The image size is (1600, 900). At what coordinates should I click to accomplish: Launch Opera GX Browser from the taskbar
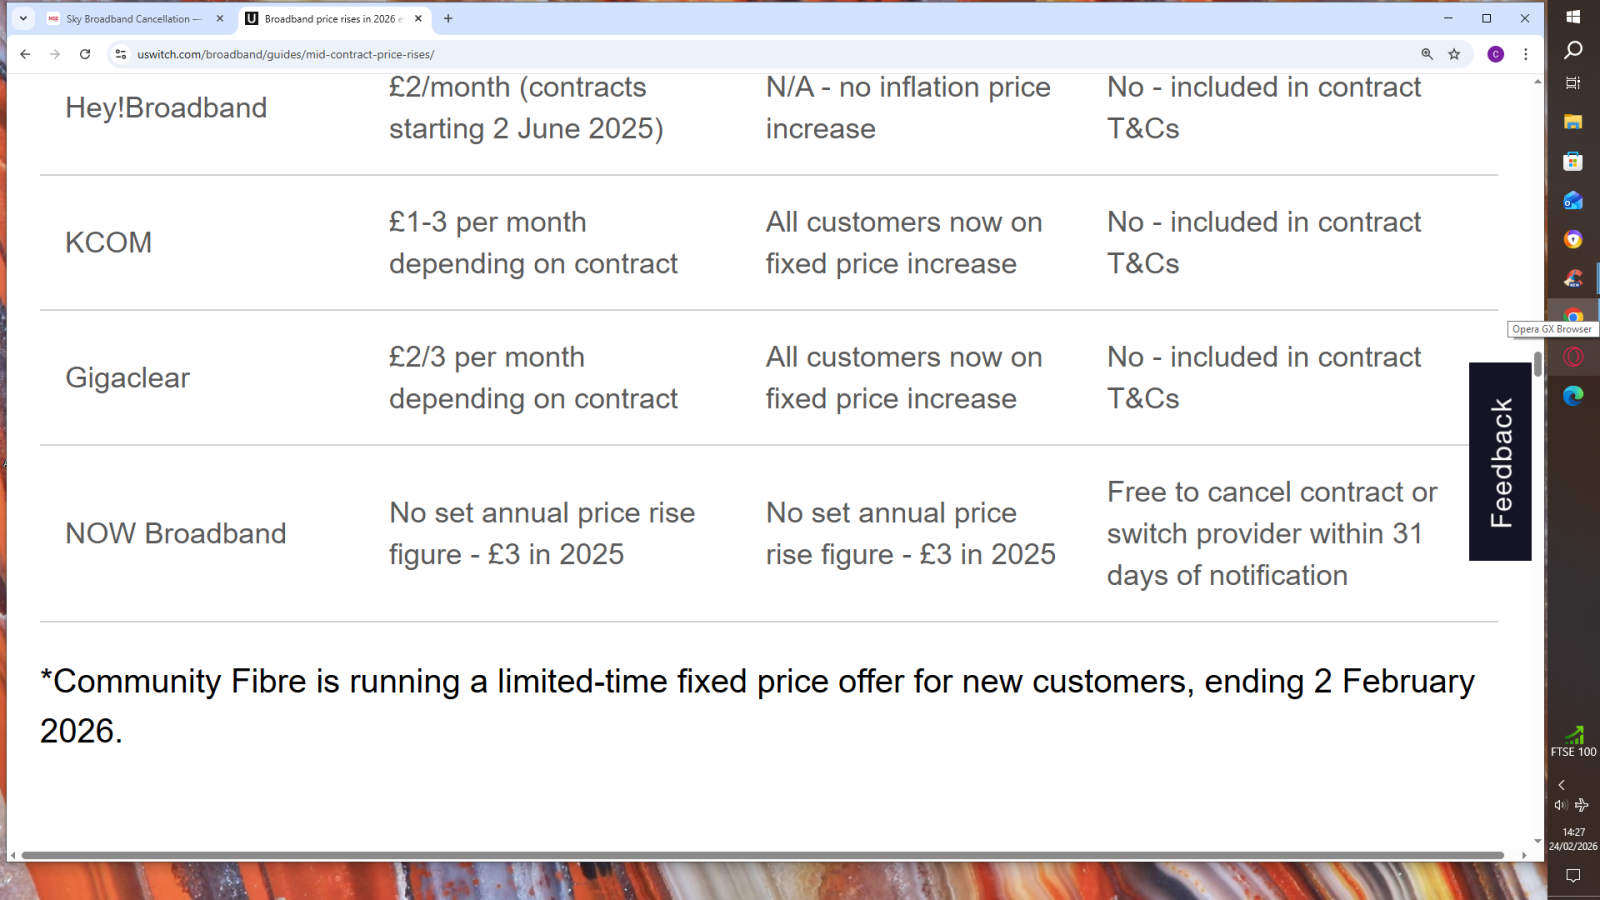coord(1573,357)
